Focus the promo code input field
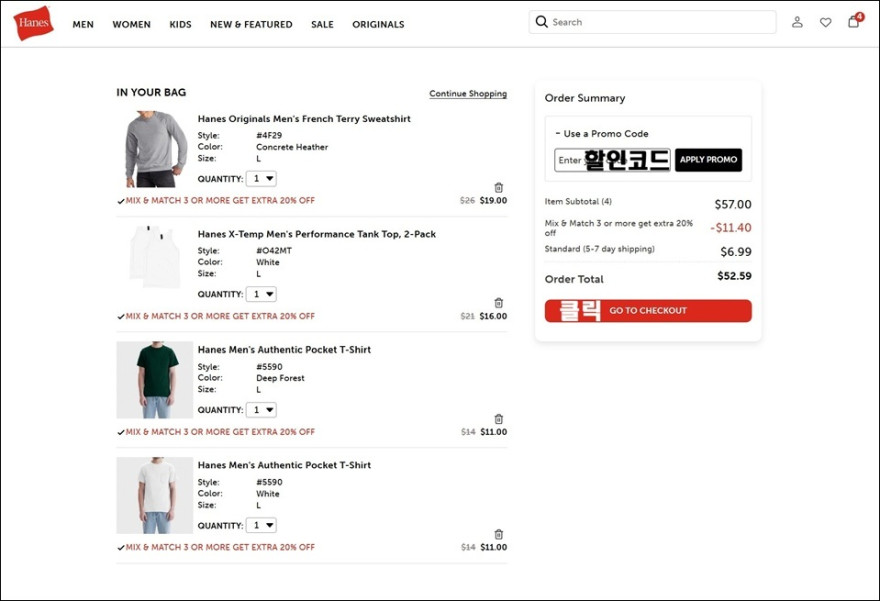The image size is (880, 601). 612,160
